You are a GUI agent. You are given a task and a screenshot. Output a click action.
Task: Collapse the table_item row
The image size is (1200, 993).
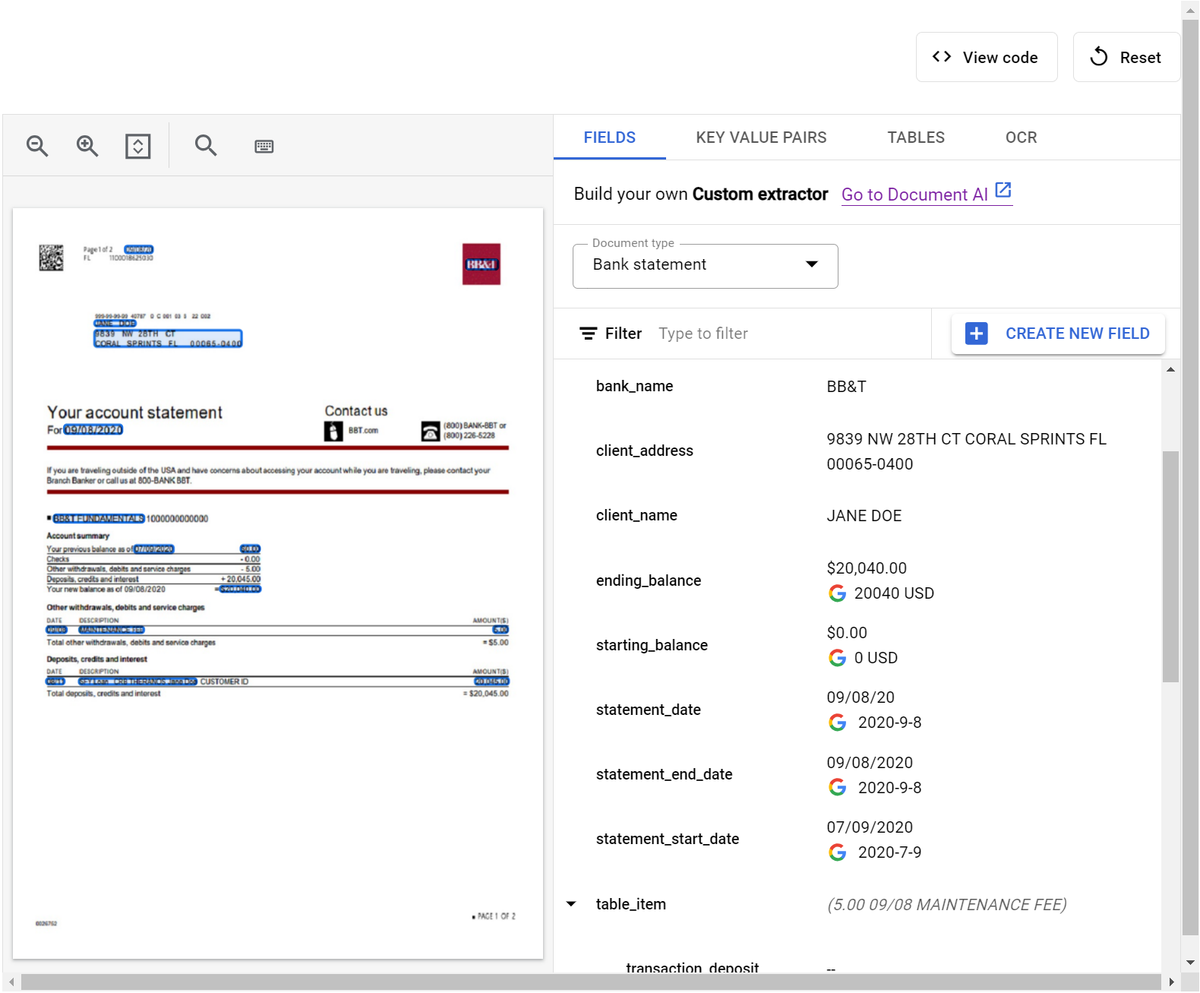tap(571, 904)
